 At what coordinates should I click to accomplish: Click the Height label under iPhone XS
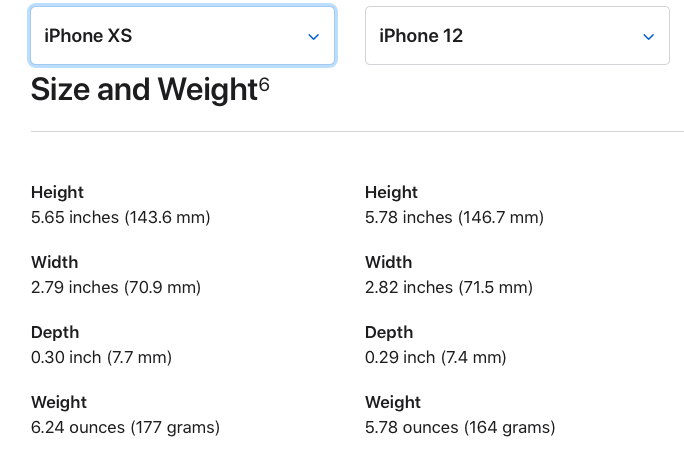point(57,192)
